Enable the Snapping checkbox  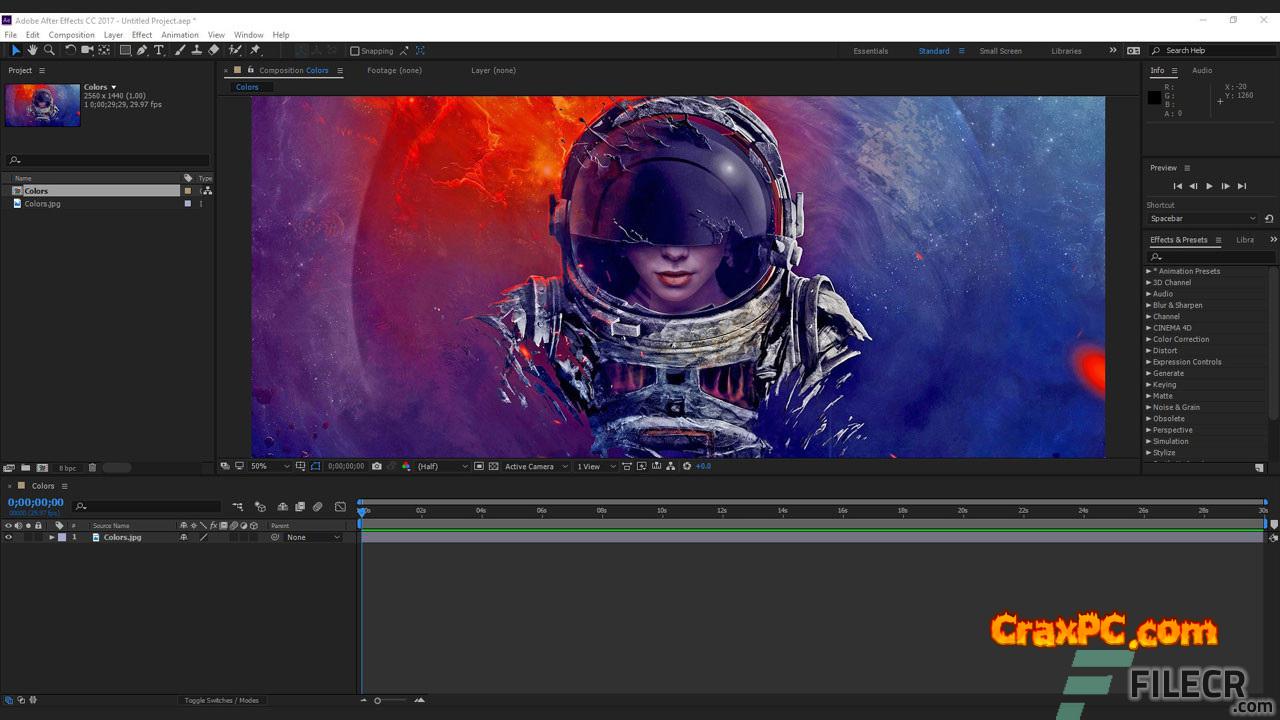point(355,51)
